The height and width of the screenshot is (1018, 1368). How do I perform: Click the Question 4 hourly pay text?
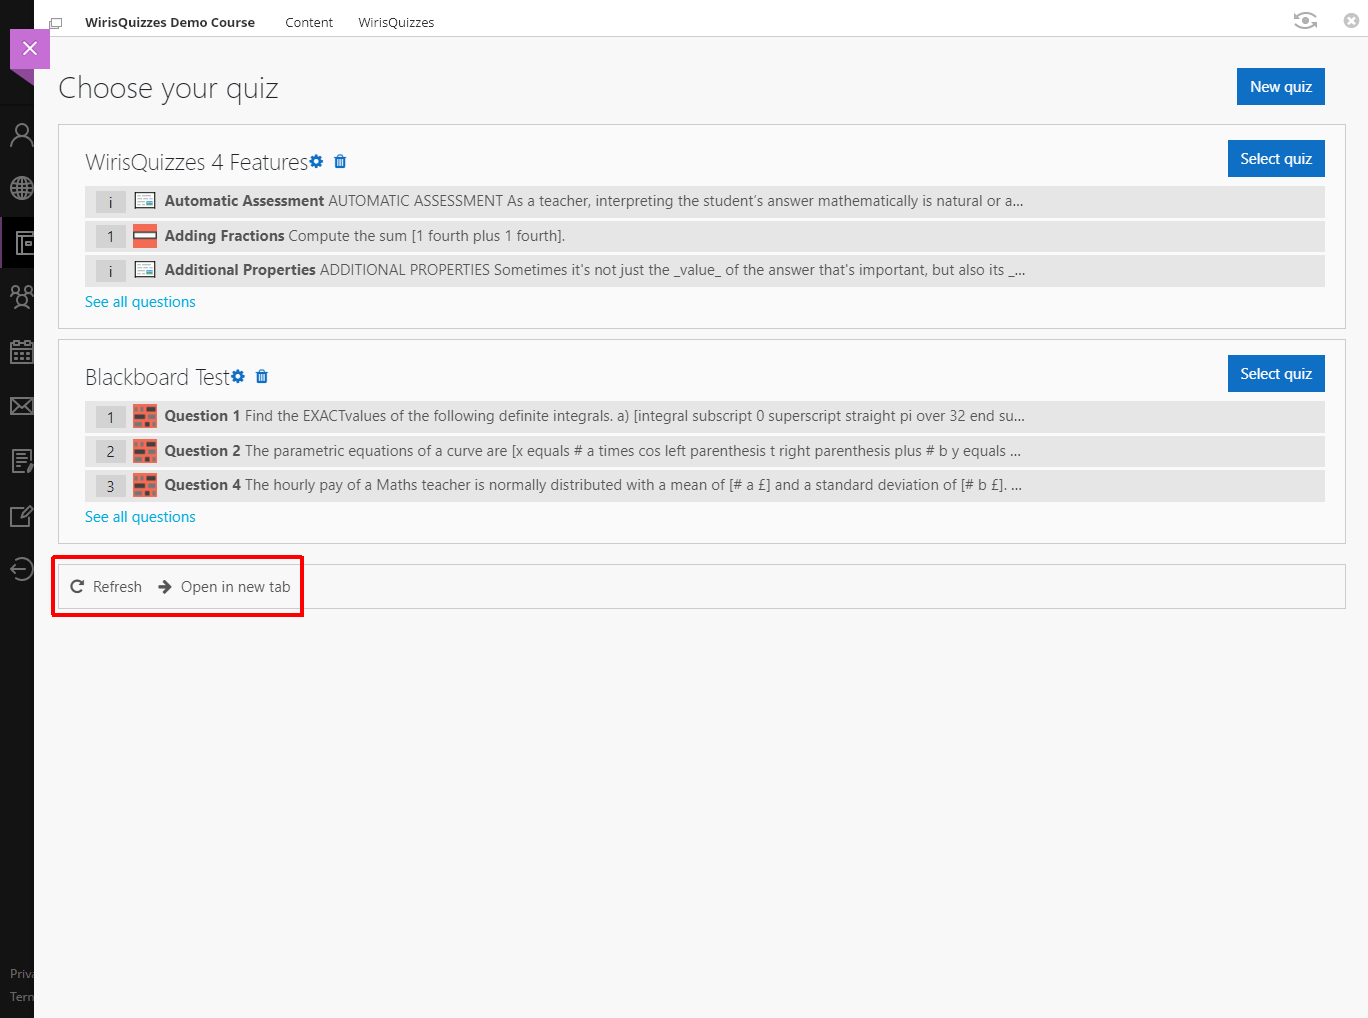(x=593, y=485)
